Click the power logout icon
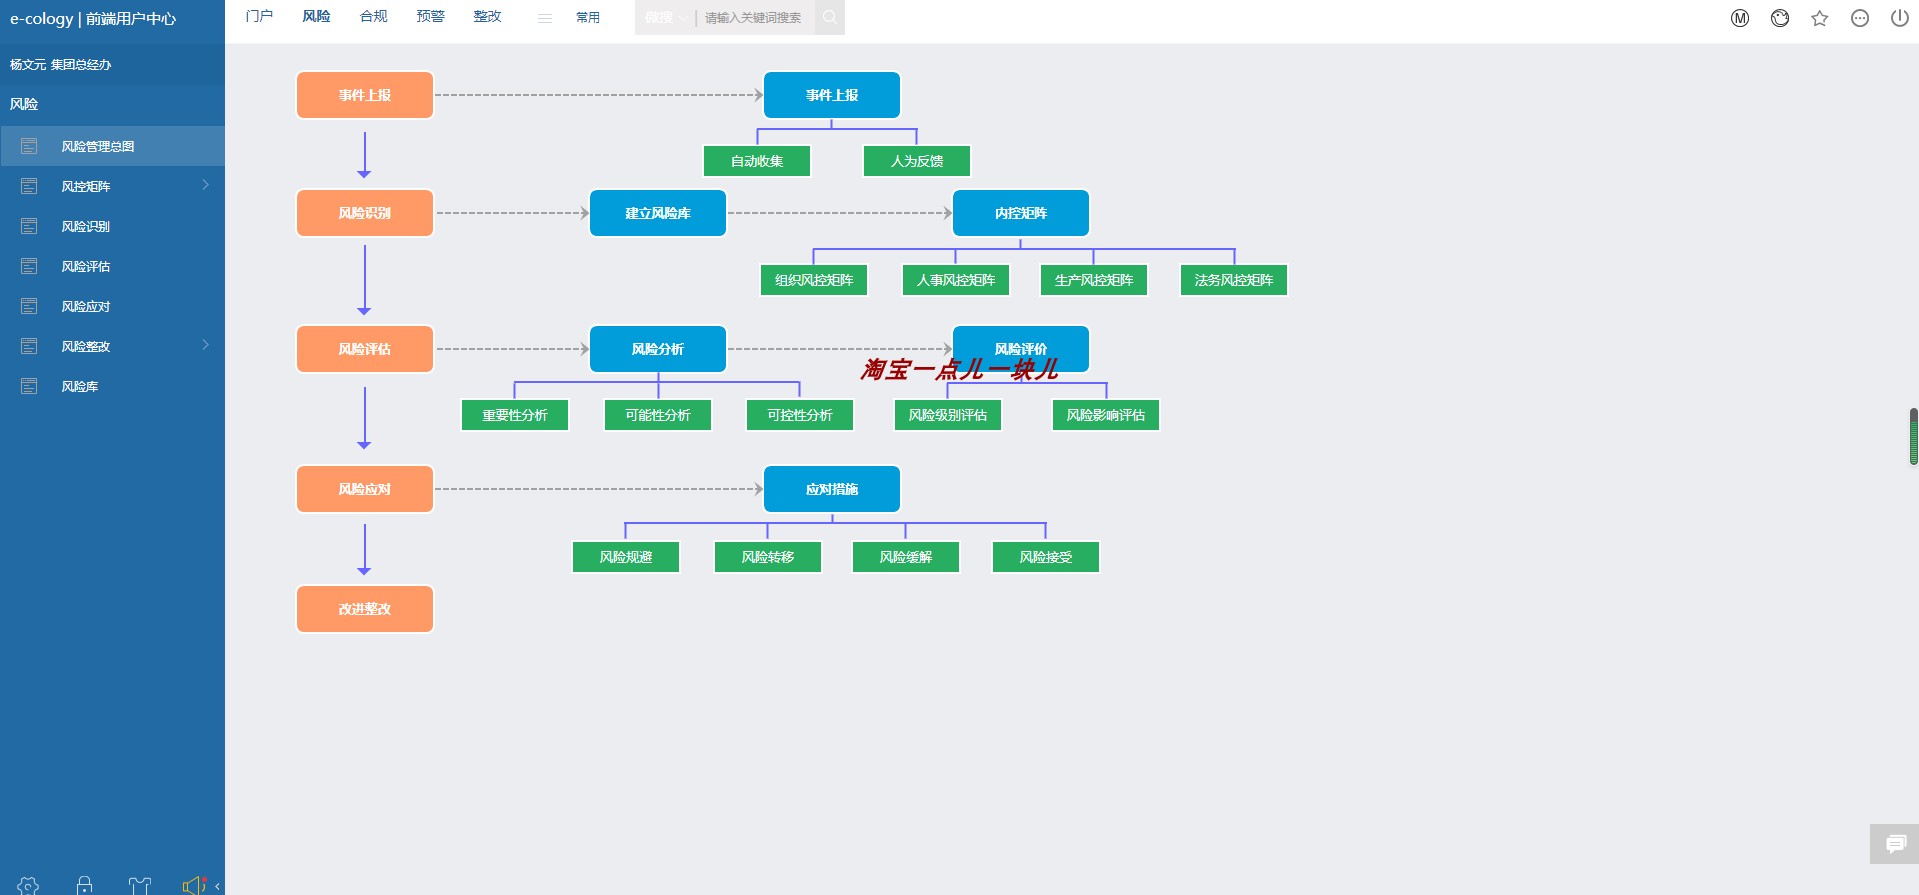The image size is (1919, 895). [1900, 18]
